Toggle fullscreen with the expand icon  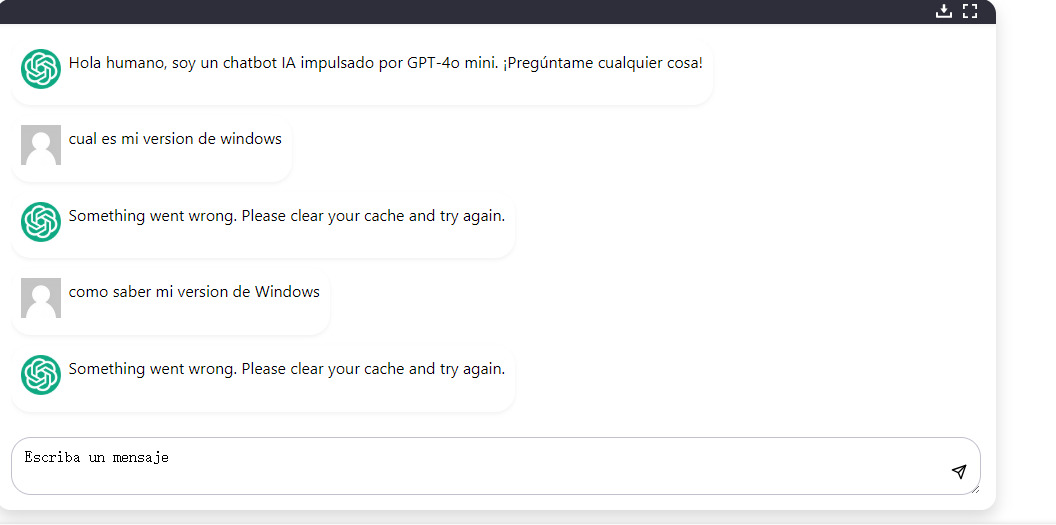point(969,11)
